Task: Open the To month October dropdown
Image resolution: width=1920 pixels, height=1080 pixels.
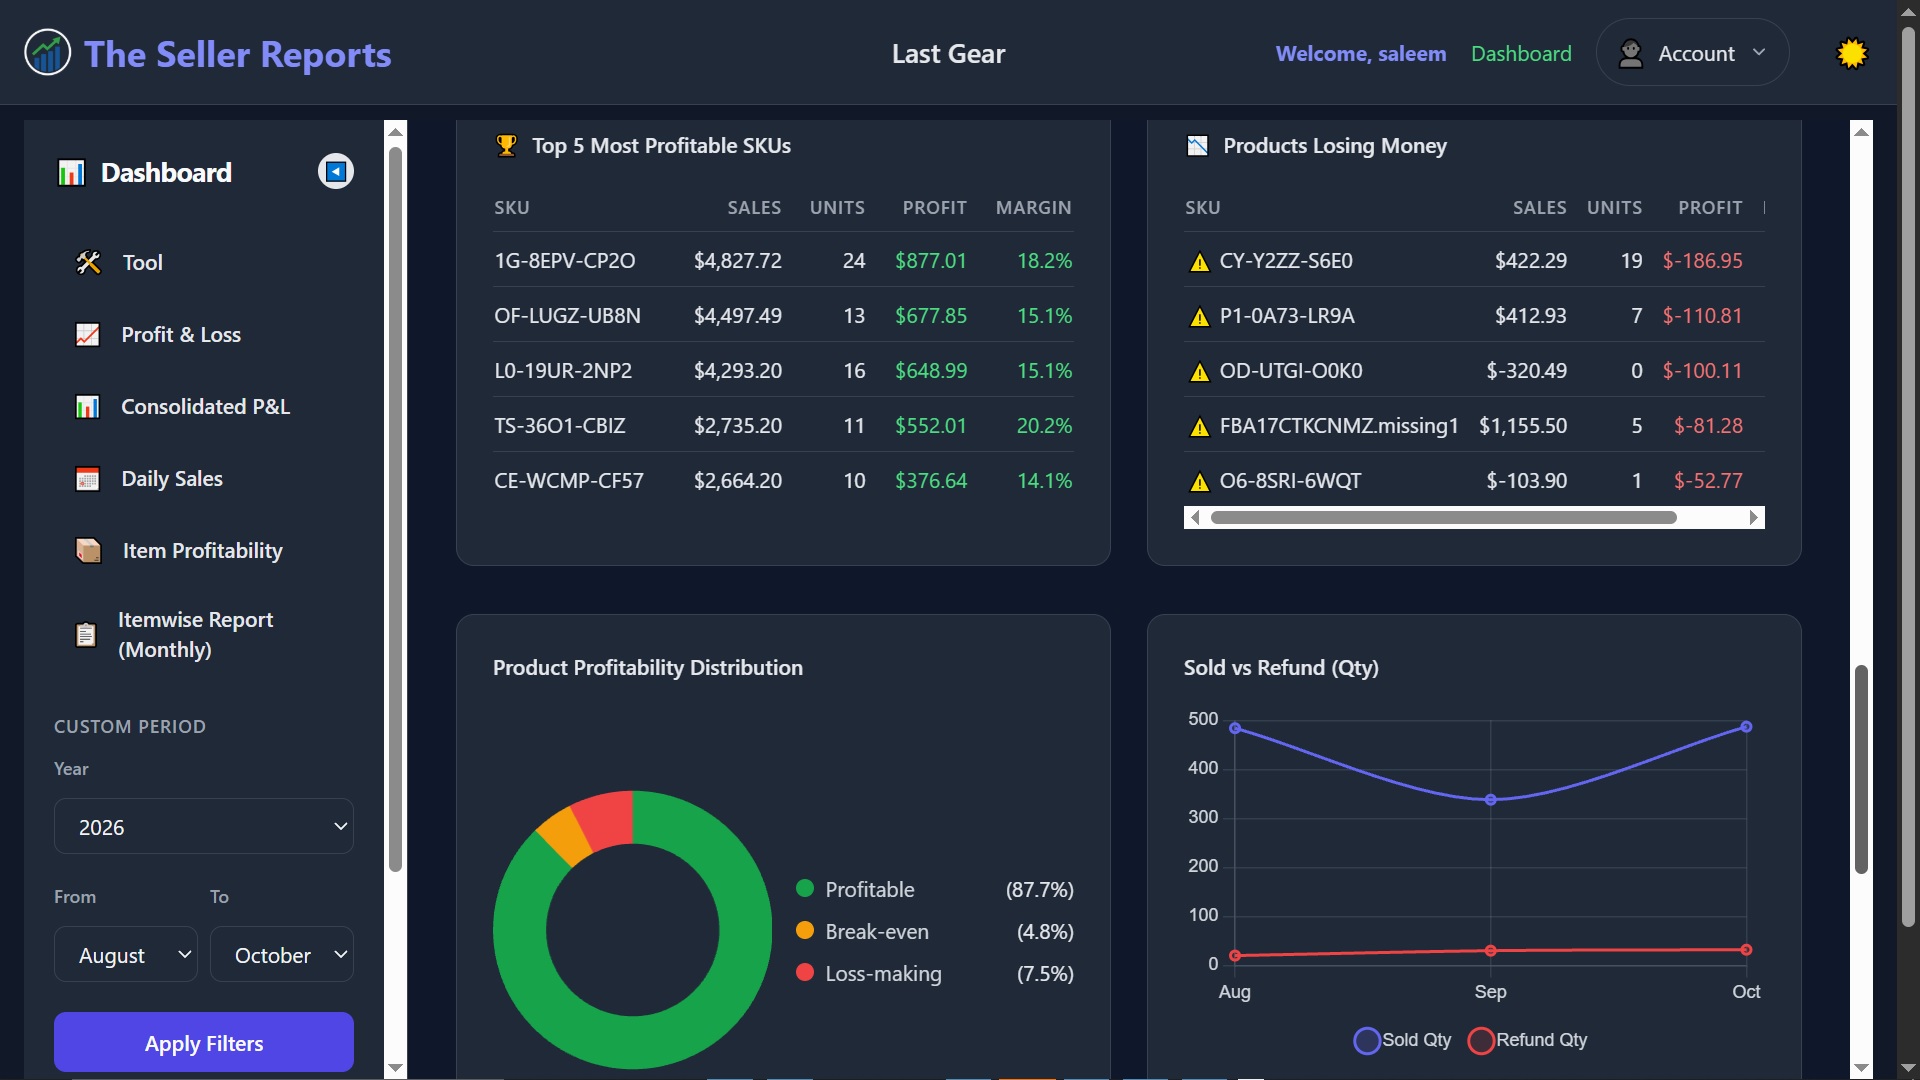Action: [282, 955]
